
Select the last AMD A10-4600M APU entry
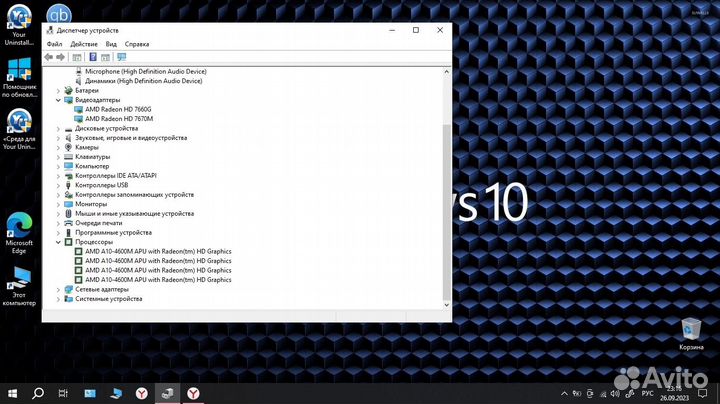click(x=158, y=280)
